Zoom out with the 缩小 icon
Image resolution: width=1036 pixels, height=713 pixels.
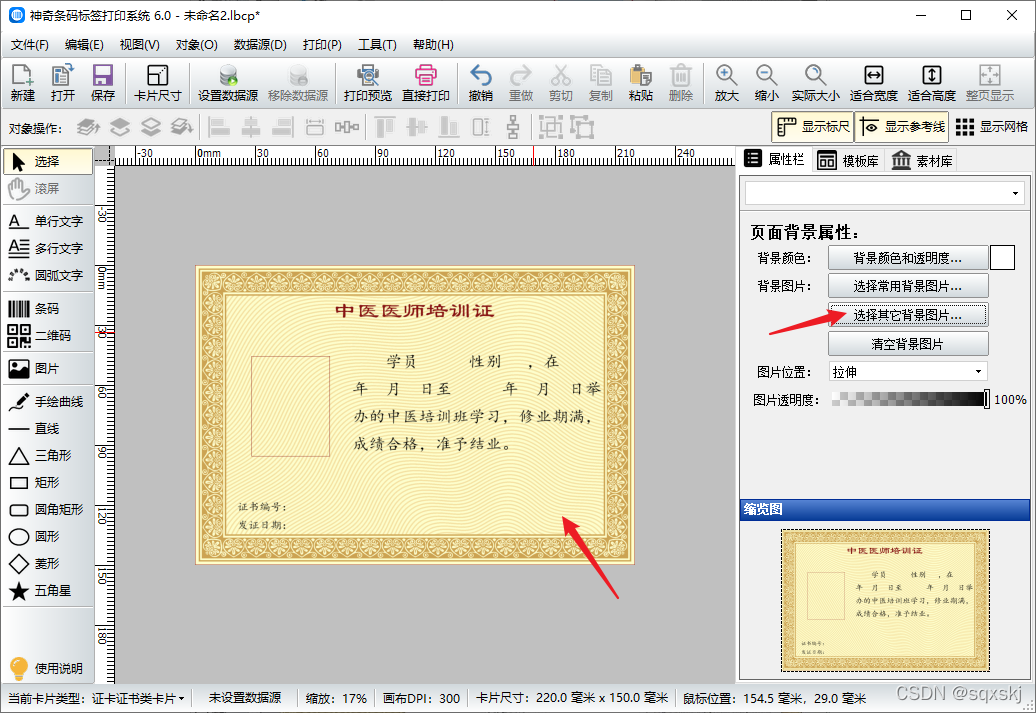(x=766, y=83)
